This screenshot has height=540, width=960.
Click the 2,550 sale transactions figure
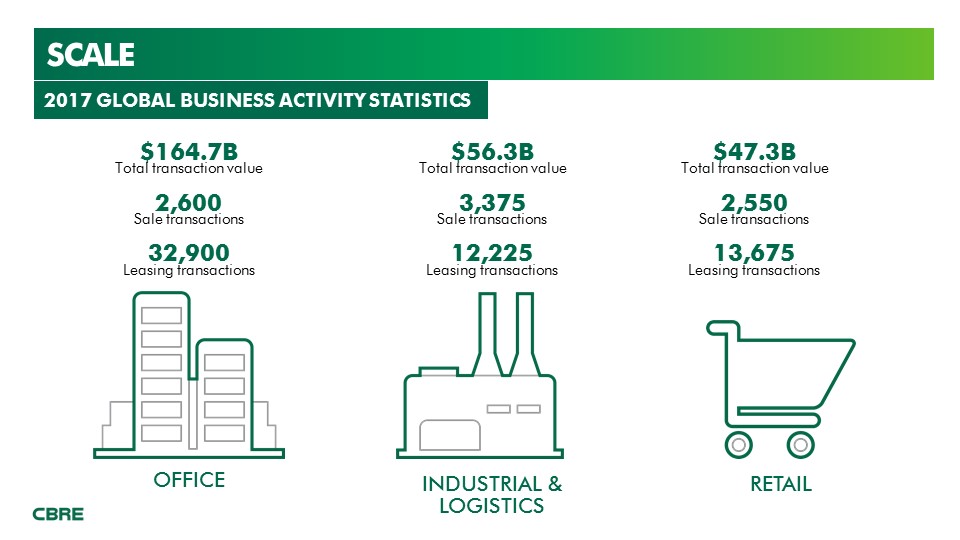coord(754,202)
